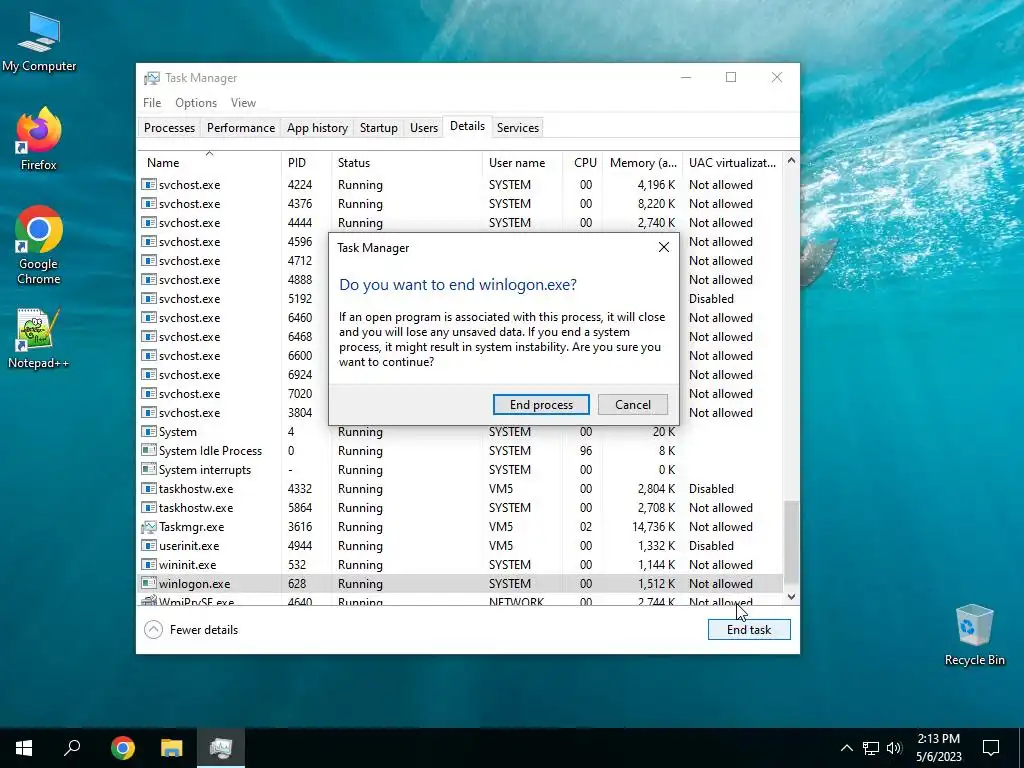Viewport: 1024px width, 768px height.
Task: Confirm with End process button
Action: click(x=541, y=405)
